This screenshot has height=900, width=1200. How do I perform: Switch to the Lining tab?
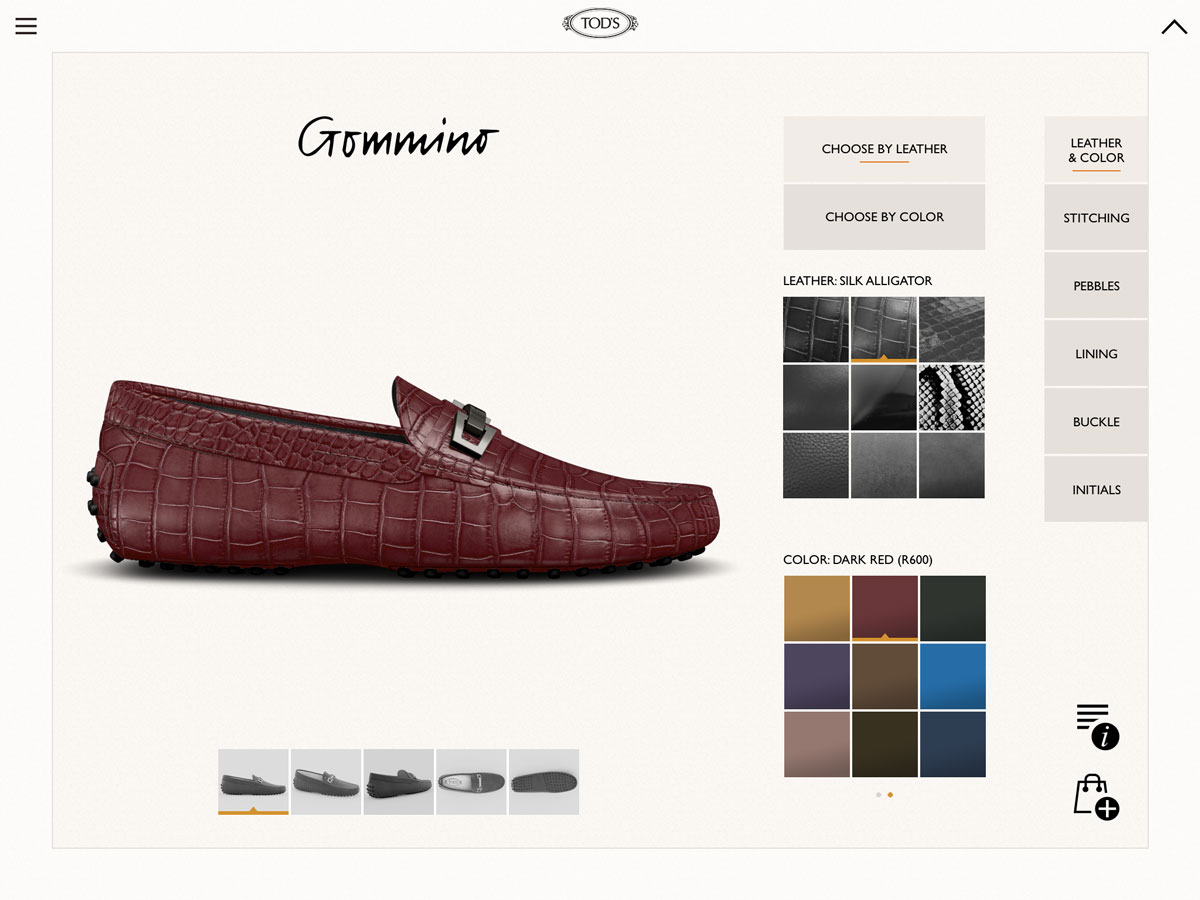(1096, 354)
